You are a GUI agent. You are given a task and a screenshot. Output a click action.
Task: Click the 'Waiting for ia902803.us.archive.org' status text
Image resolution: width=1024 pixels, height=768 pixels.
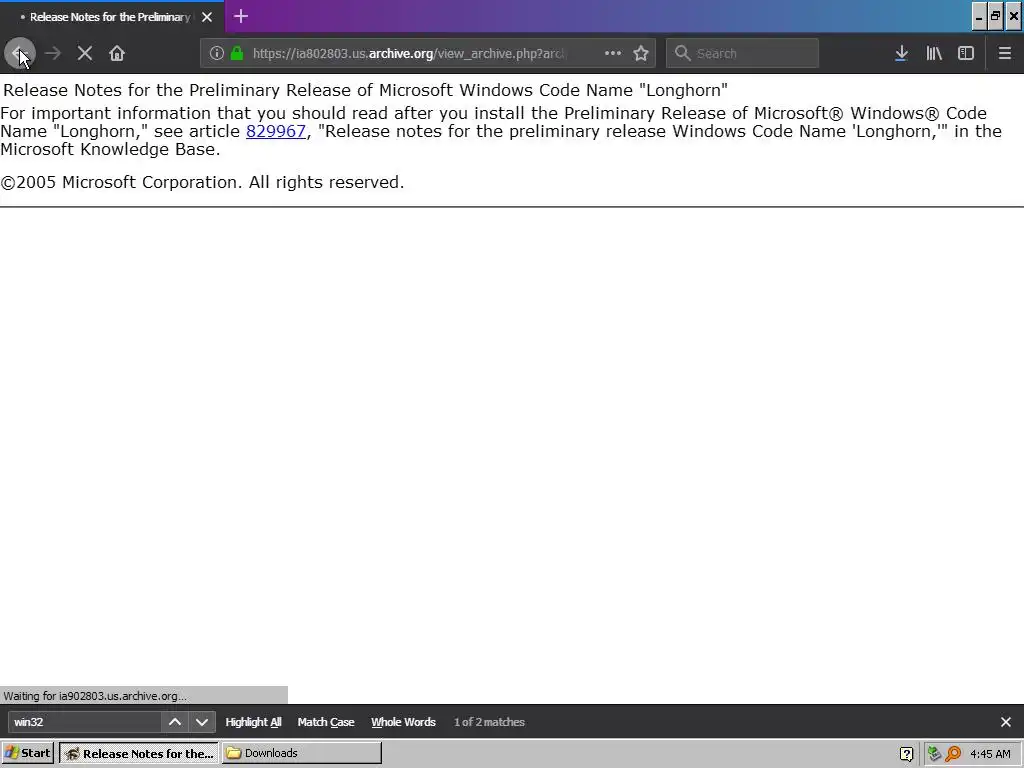point(95,696)
